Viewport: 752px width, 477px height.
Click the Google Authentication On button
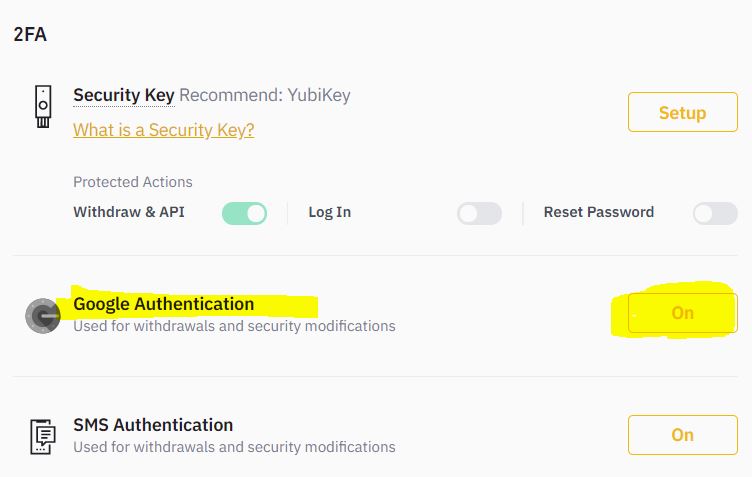click(682, 313)
